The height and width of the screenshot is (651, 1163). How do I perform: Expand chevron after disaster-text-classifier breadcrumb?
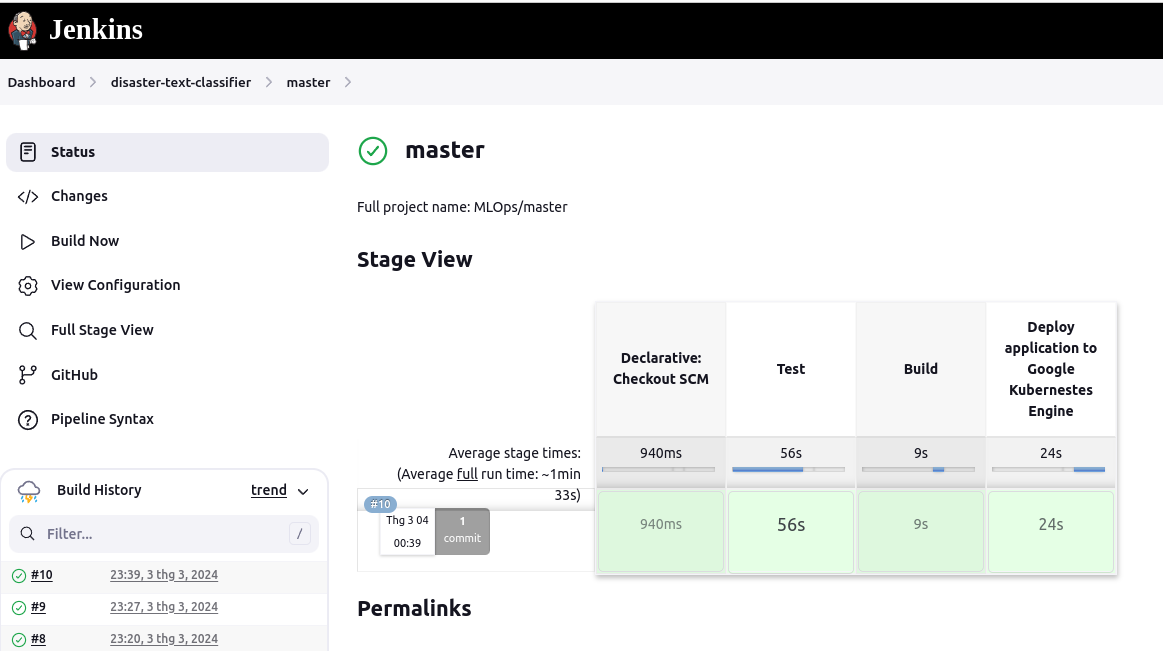point(268,82)
